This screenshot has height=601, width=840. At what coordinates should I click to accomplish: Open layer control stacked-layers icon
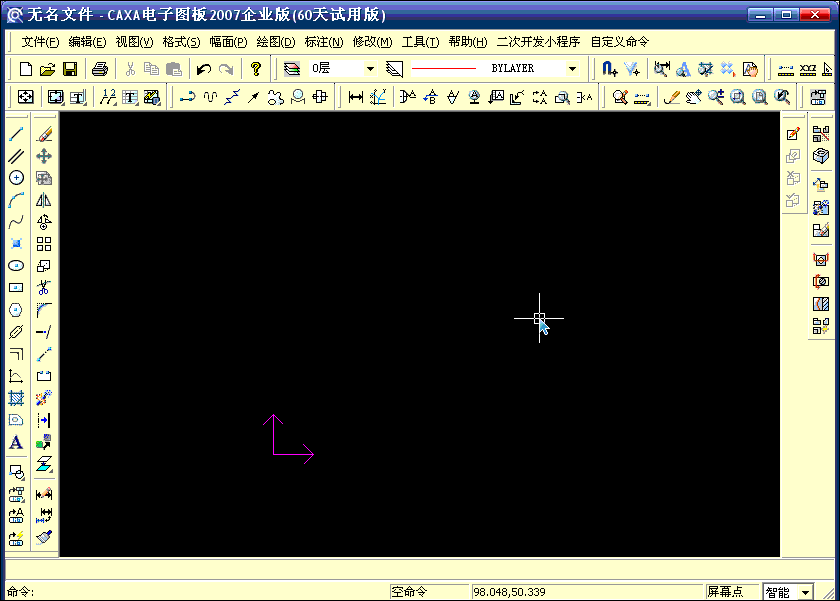(x=291, y=69)
